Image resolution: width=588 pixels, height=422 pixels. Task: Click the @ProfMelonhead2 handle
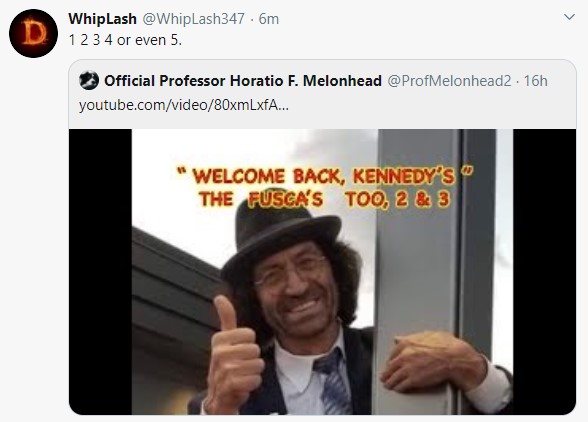tap(449, 81)
